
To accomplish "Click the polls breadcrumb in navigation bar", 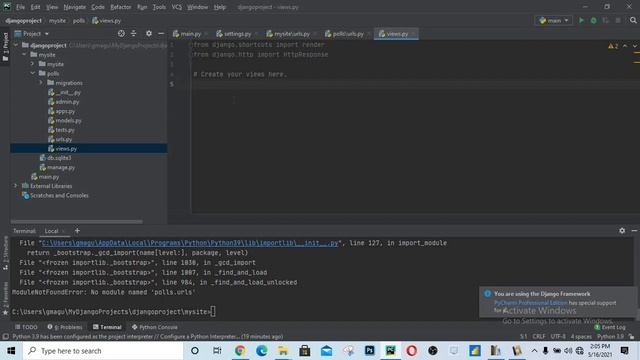I will pos(79,20).
